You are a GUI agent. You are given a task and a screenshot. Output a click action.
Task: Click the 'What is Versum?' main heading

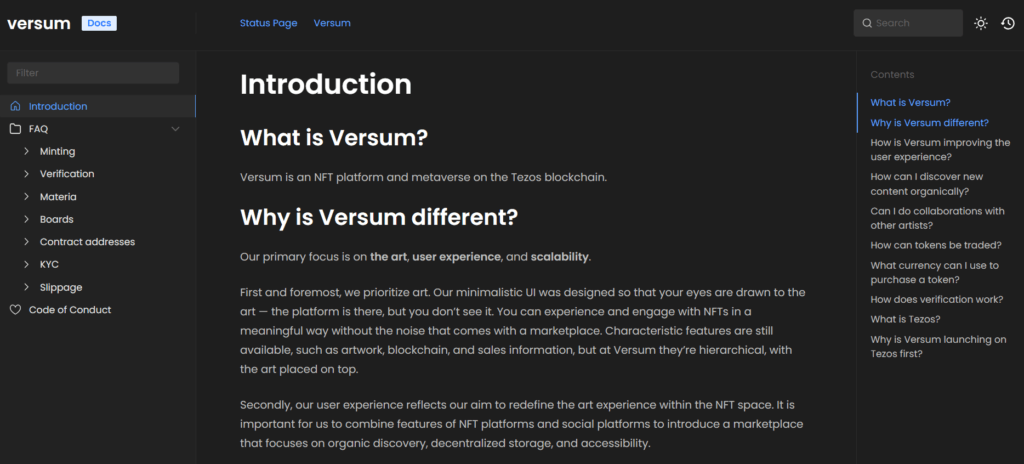tap(334, 138)
